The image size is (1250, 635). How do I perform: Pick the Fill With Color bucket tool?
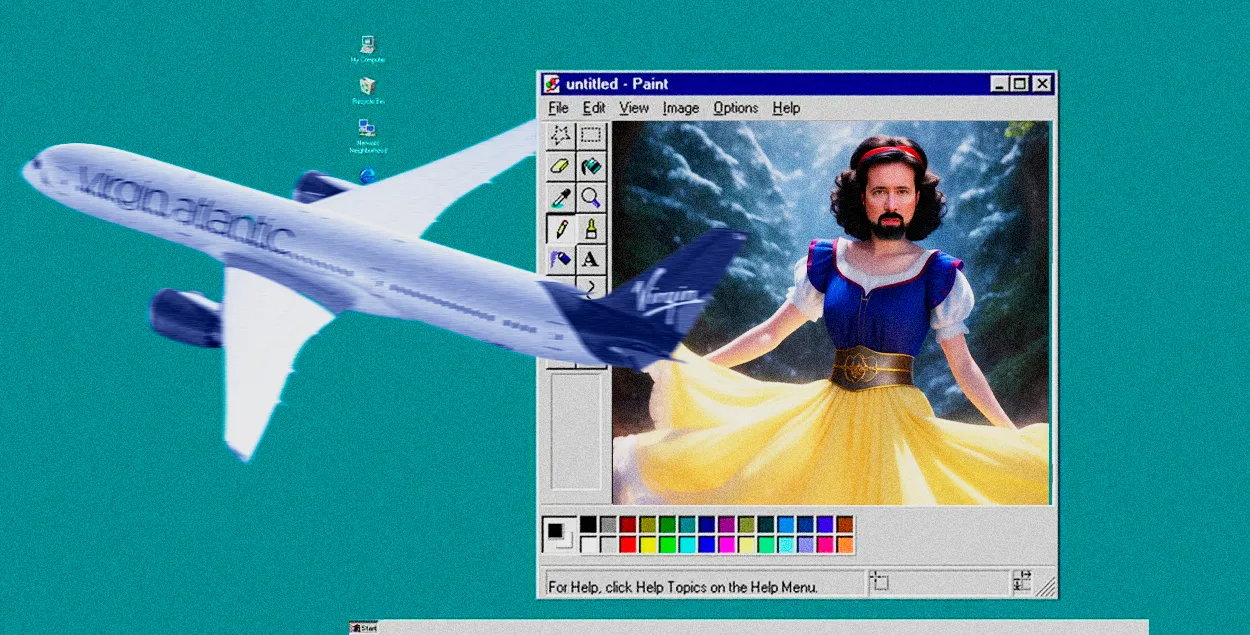[x=591, y=166]
